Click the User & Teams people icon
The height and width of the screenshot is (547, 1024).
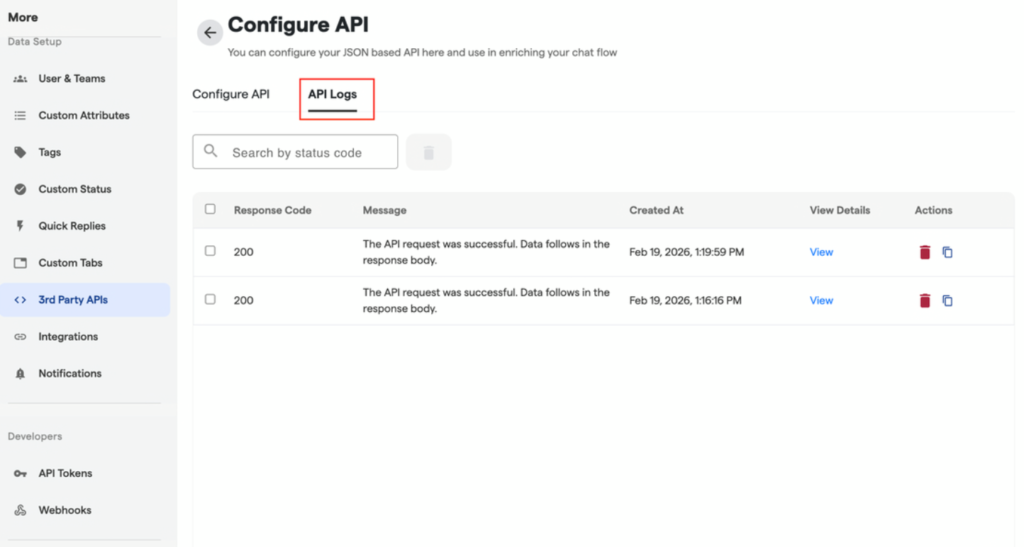click(20, 79)
